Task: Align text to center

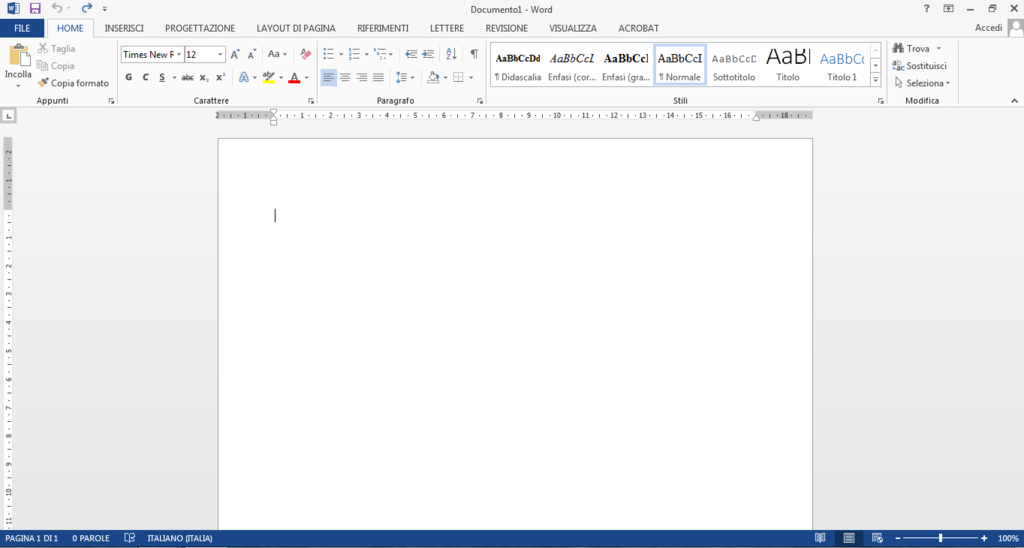Action: [345, 77]
